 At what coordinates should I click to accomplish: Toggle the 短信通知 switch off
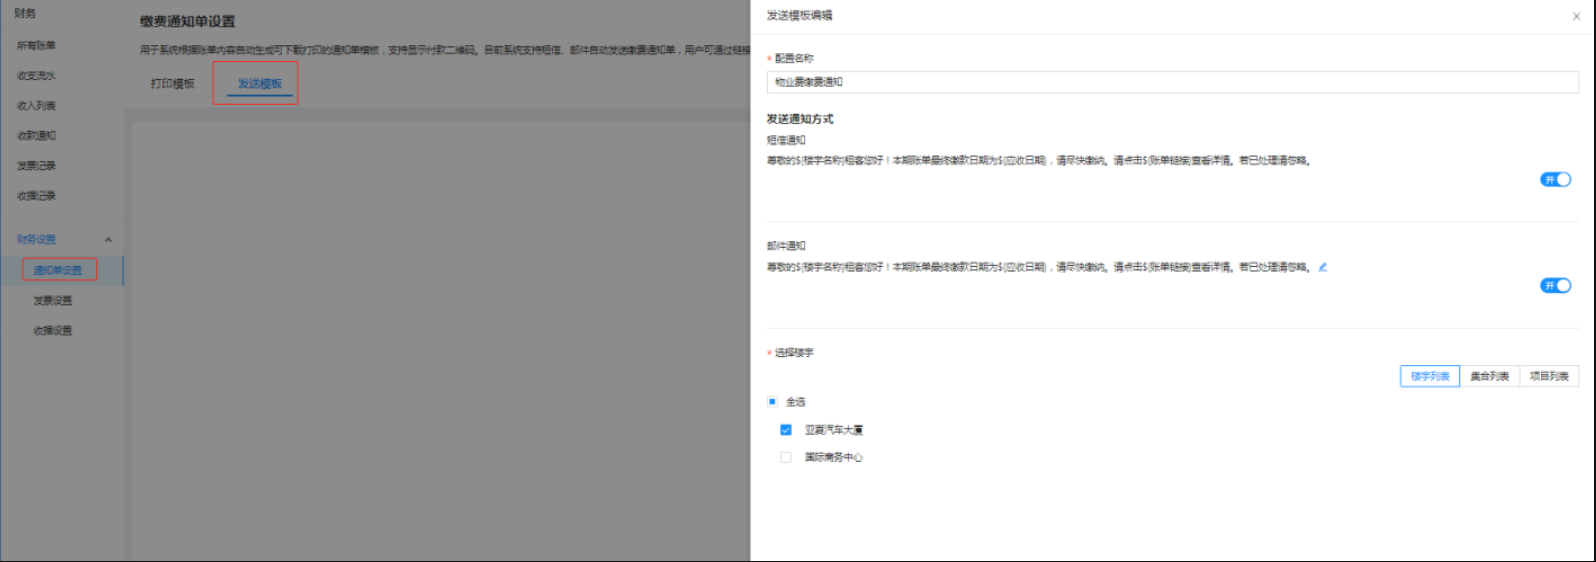pyautogui.click(x=1555, y=180)
